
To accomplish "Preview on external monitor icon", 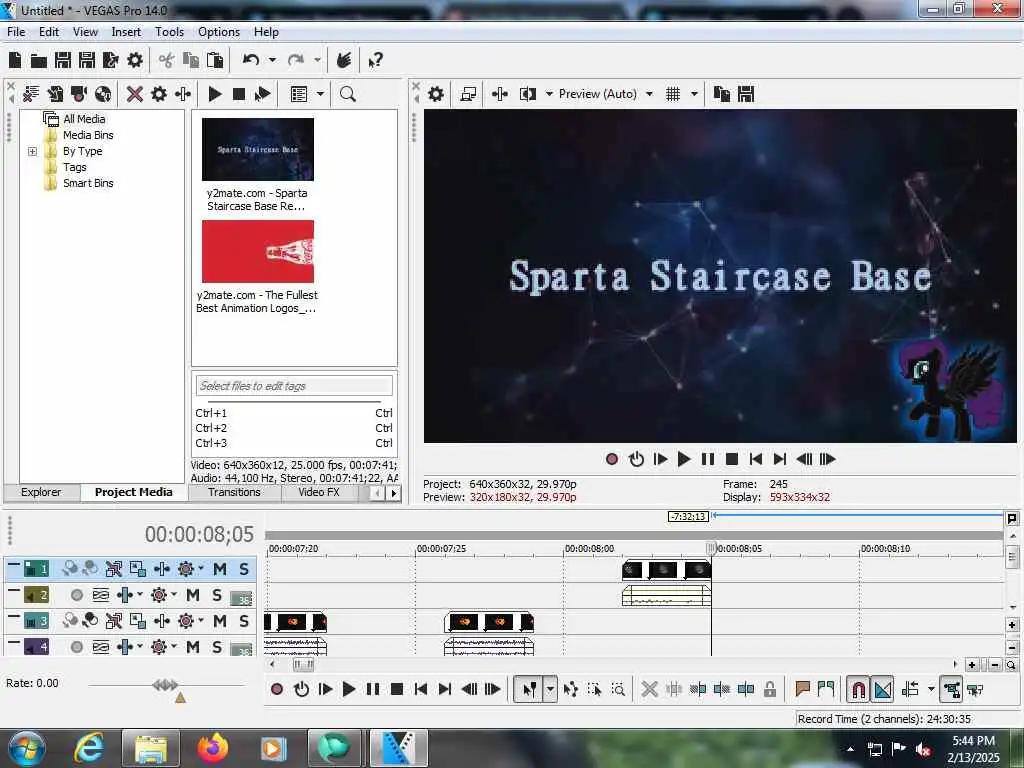I will click(x=468, y=94).
